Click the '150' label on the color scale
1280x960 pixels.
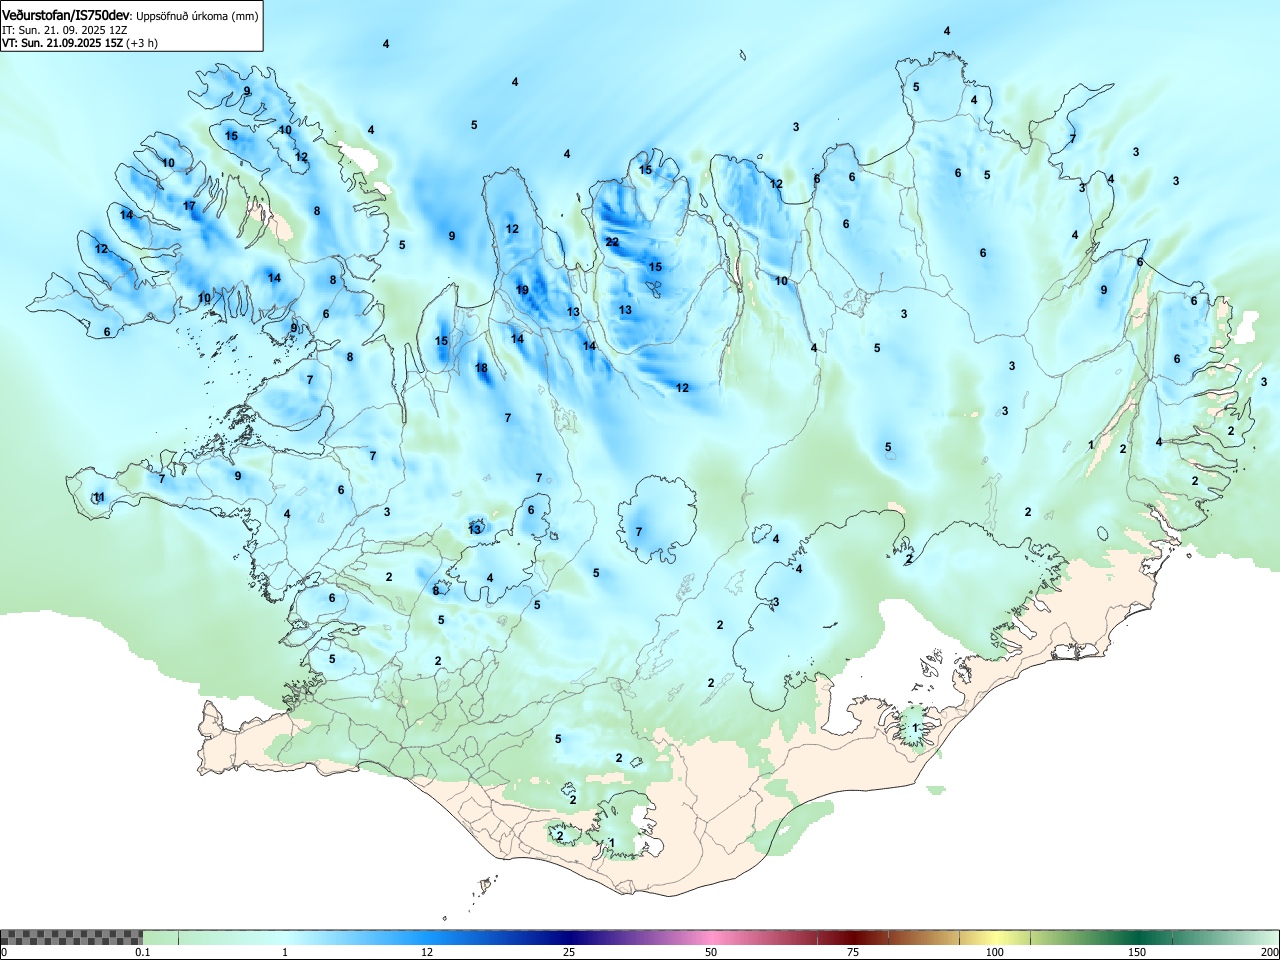point(1137,952)
